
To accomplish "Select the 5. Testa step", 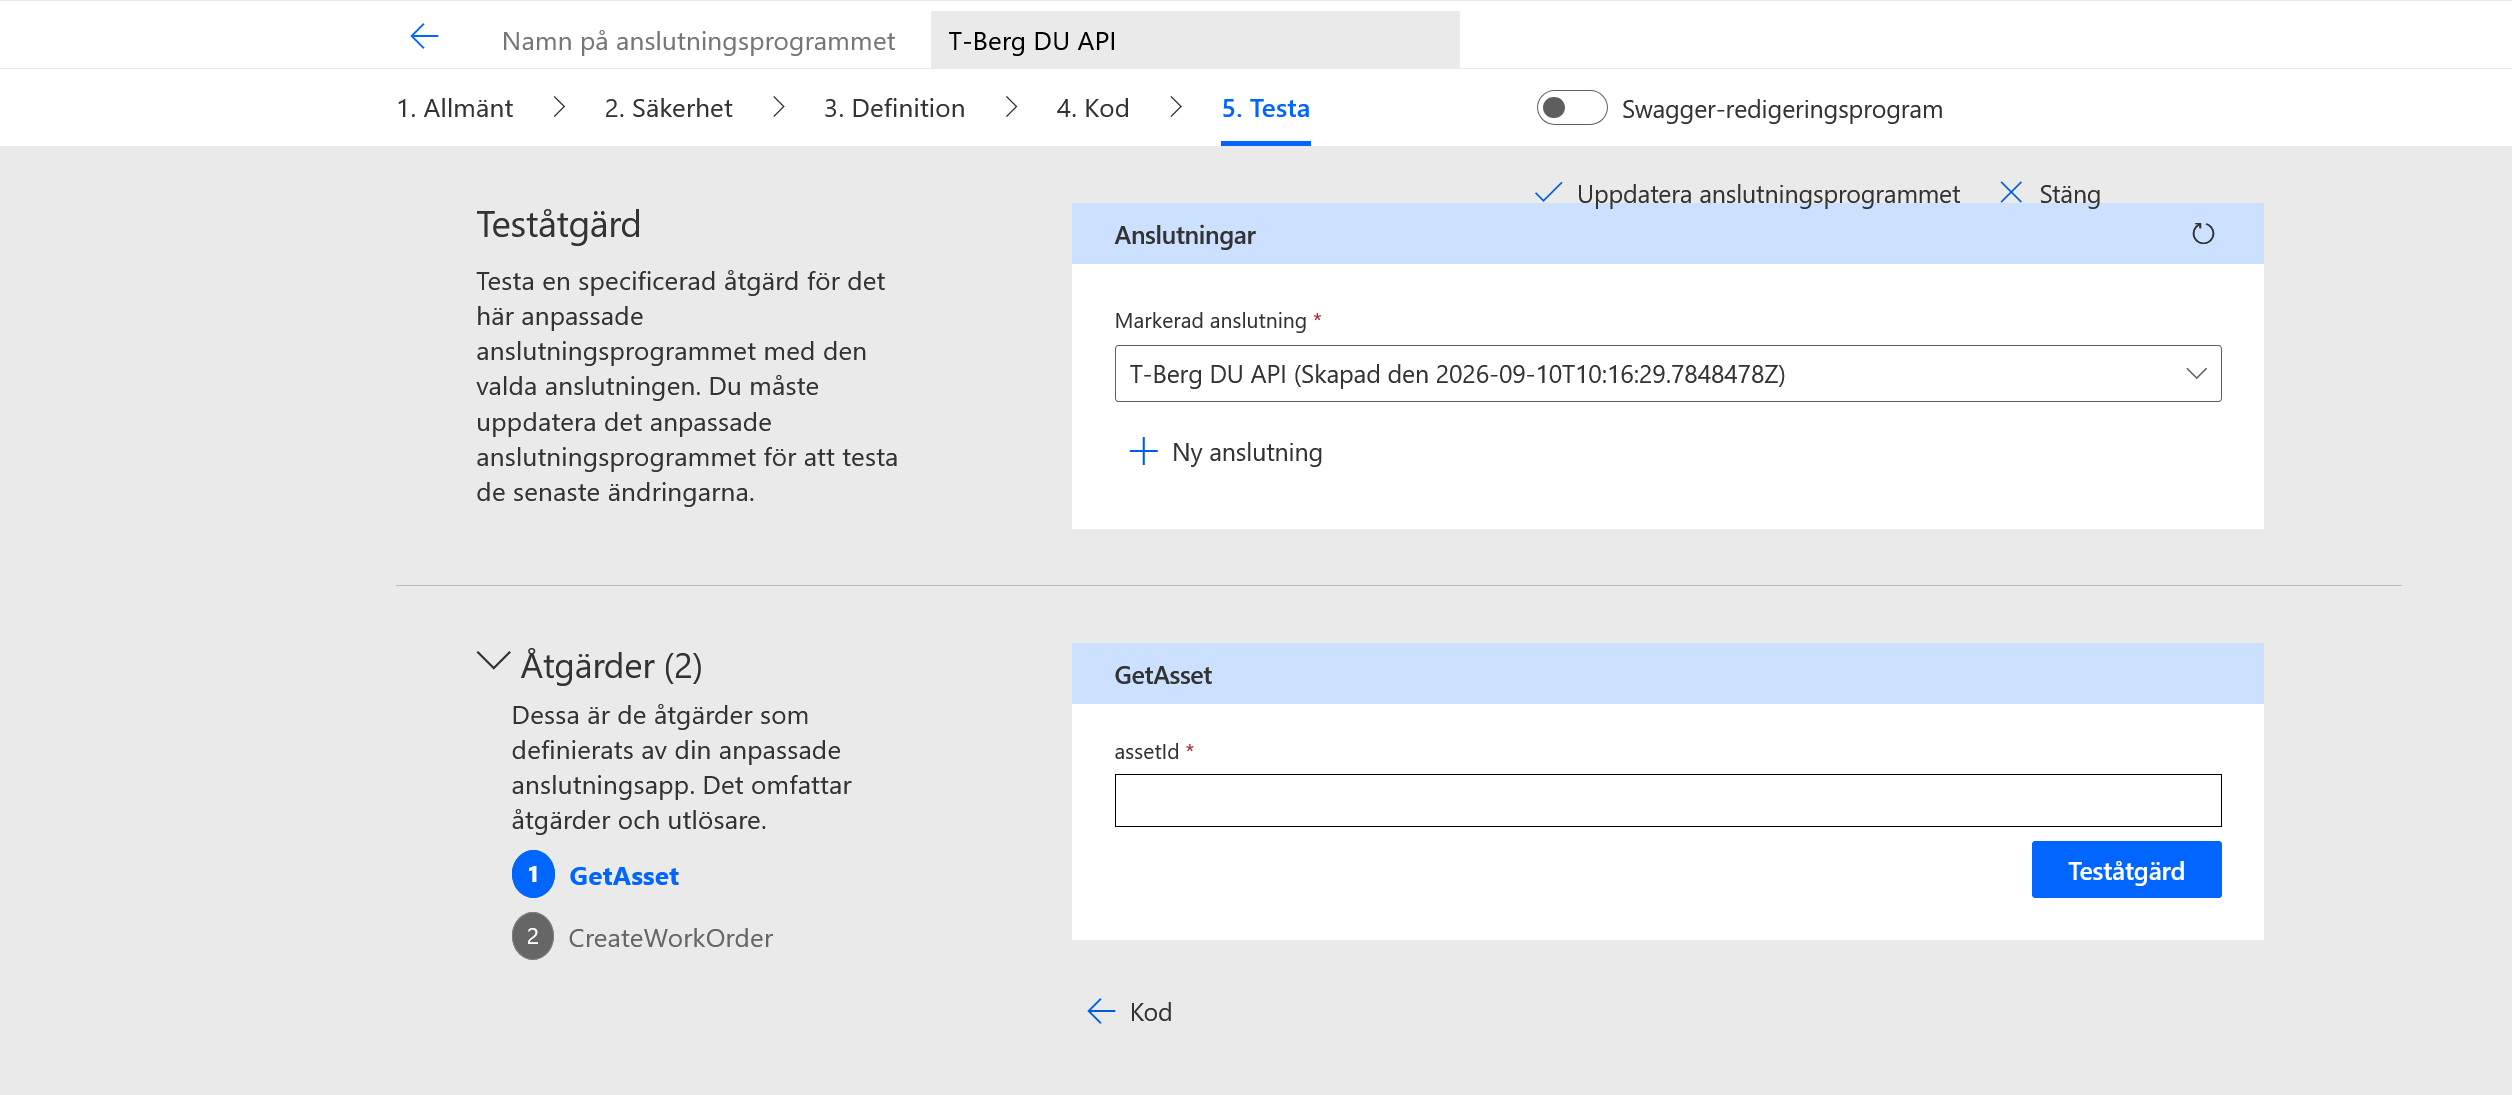I will 1265,108.
